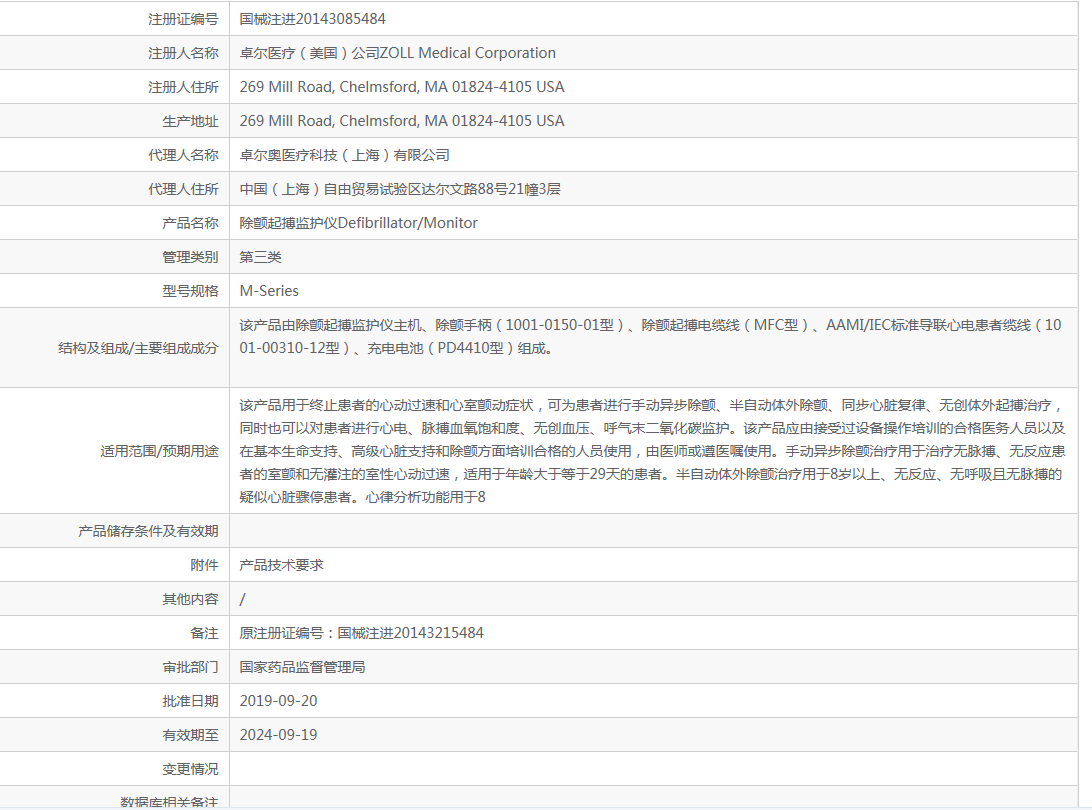The height and width of the screenshot is (810, 1092).
Task: Click the 备注 label
Action: [204, 634]
